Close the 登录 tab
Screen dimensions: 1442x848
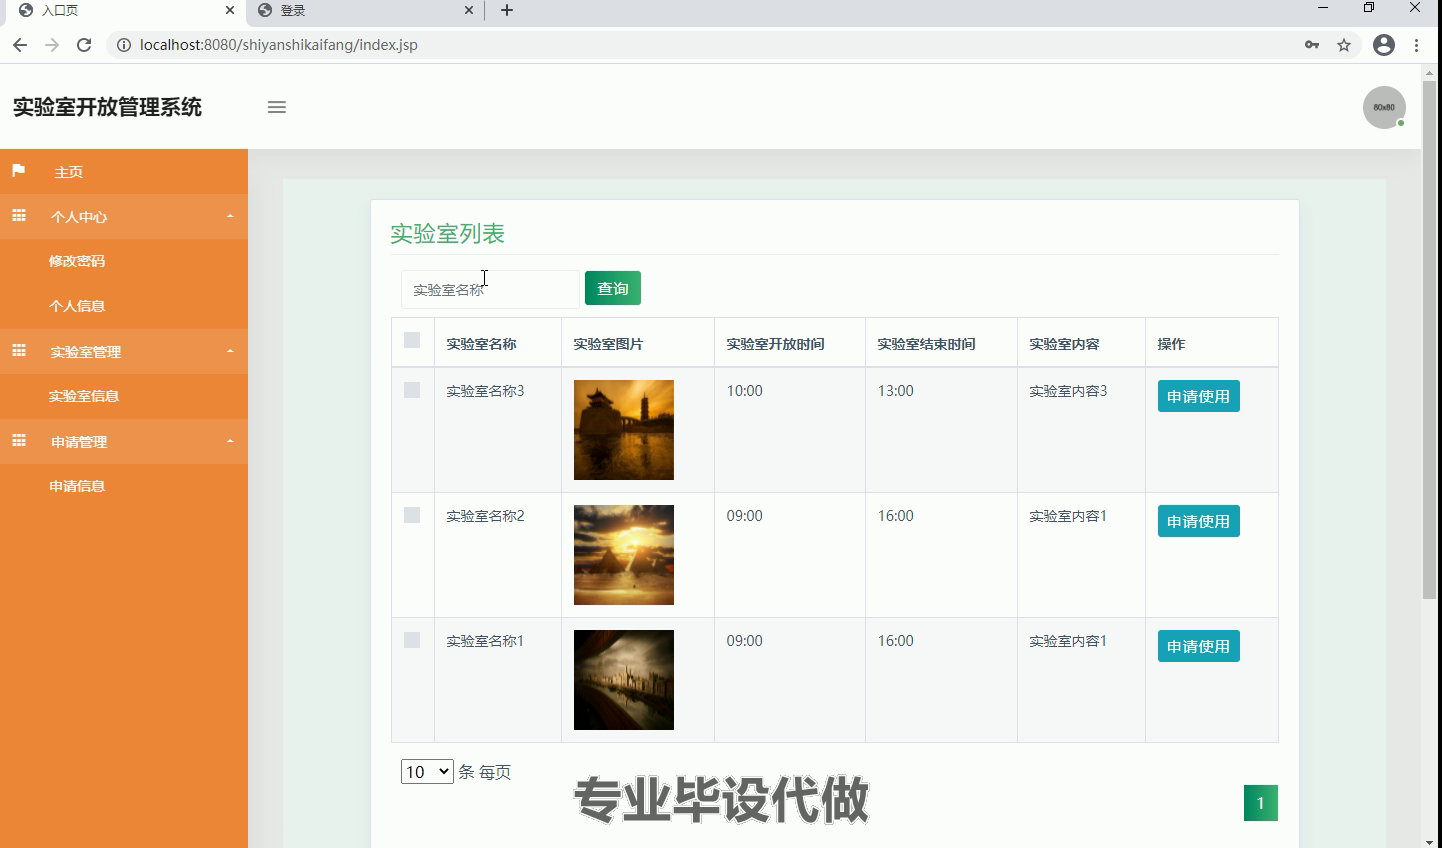point(469,10)
